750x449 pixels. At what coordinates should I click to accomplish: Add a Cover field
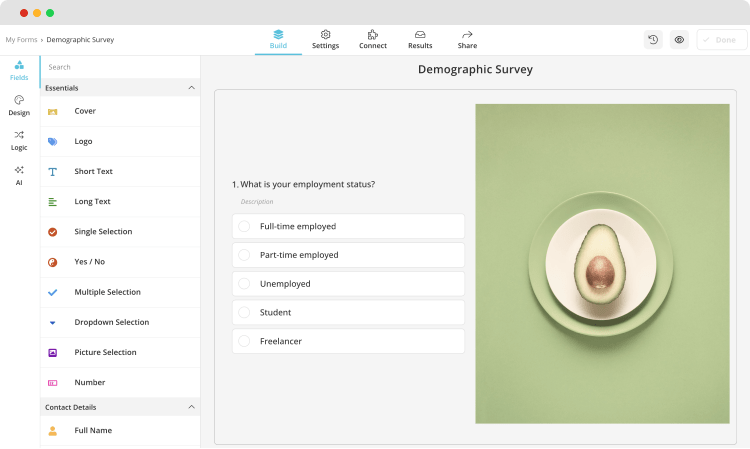coord(85,111)
